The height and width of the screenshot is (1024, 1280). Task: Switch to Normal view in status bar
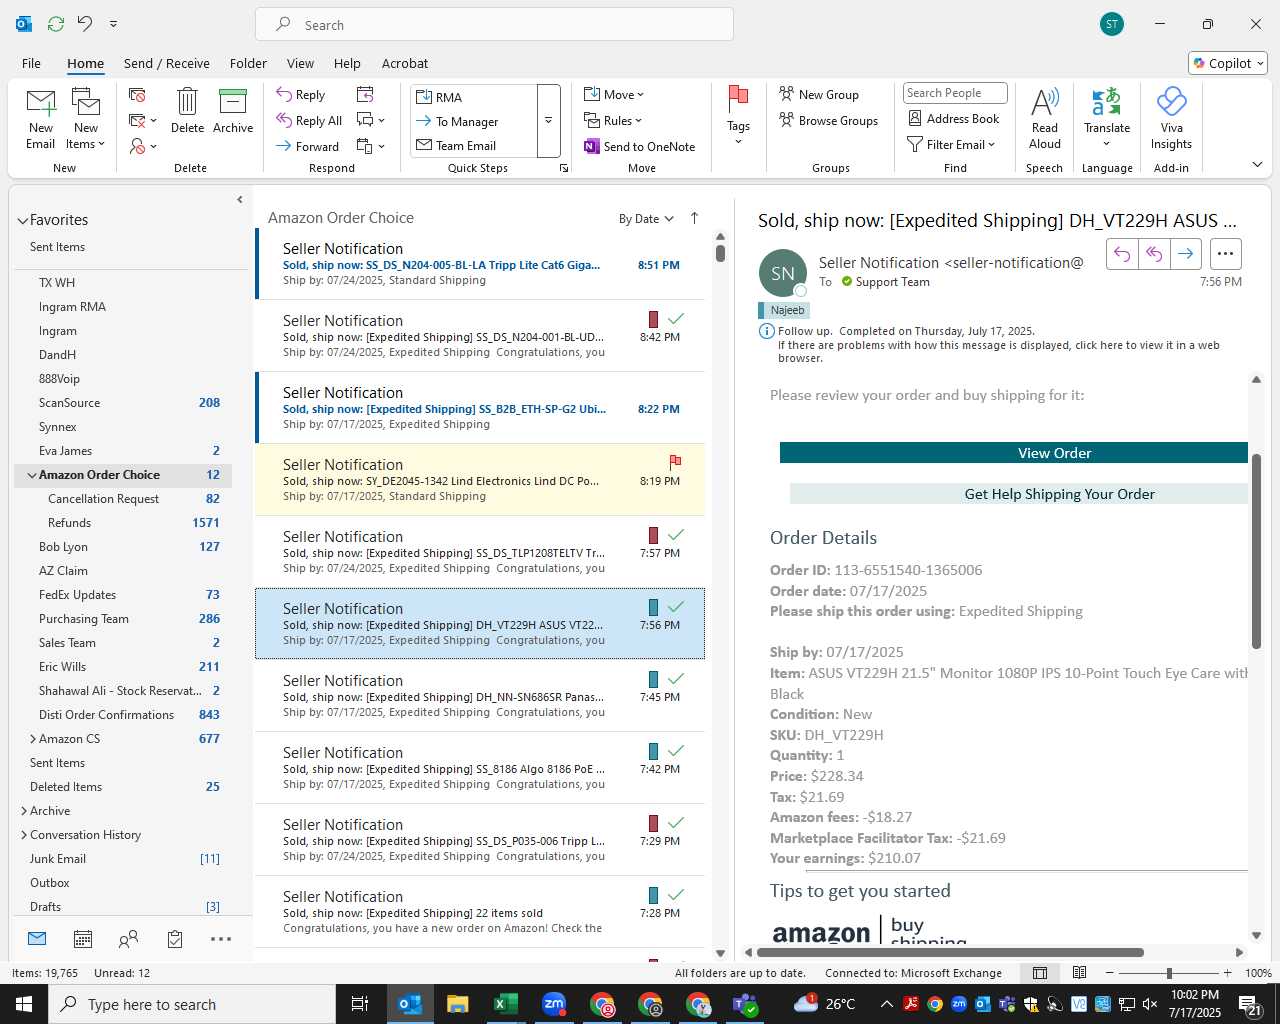[x=1040, y=973]
